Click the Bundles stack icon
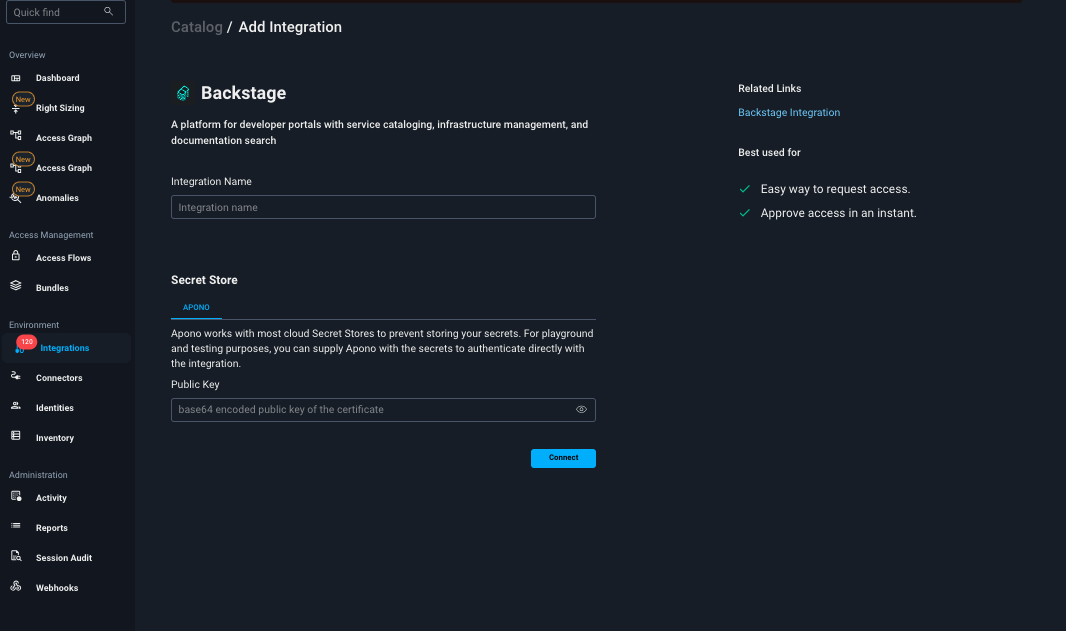Screen dimensions: 1066x631 pyautogui.click(x=16, y=287)
